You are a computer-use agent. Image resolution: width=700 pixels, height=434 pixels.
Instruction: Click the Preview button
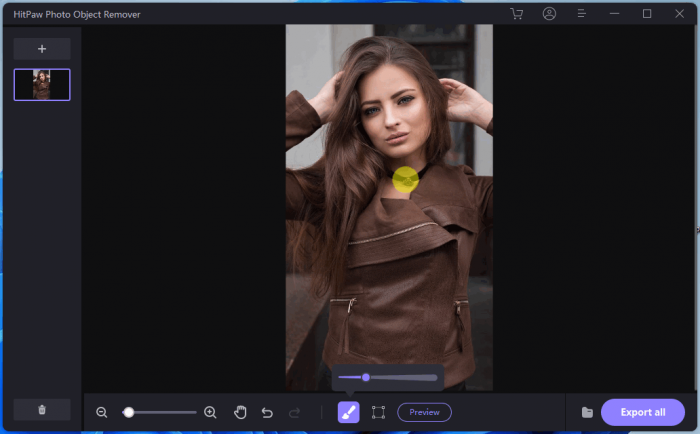click(x=424, y=412)
